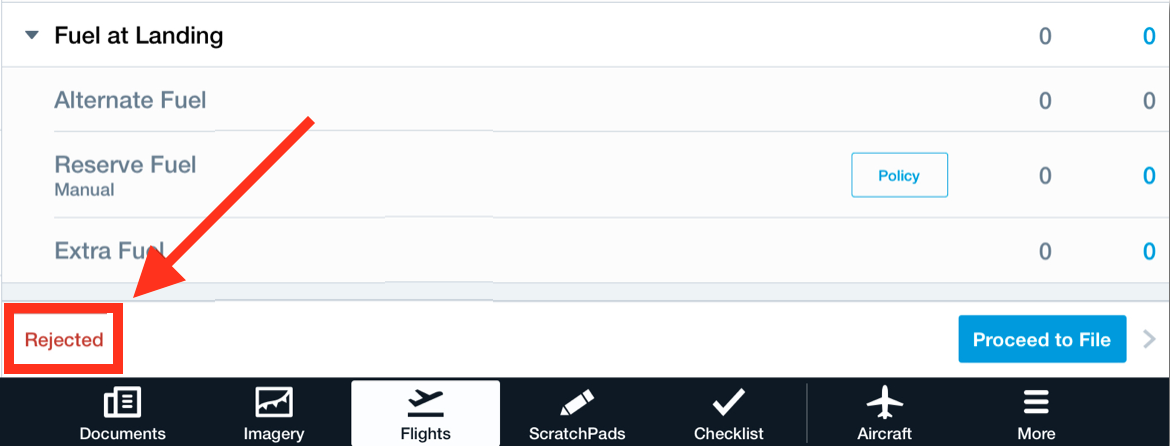Edit the blue Reserve Fuel value
Image resolution: width=1170 pixels, height=446 pixels.
(1149, 176)
